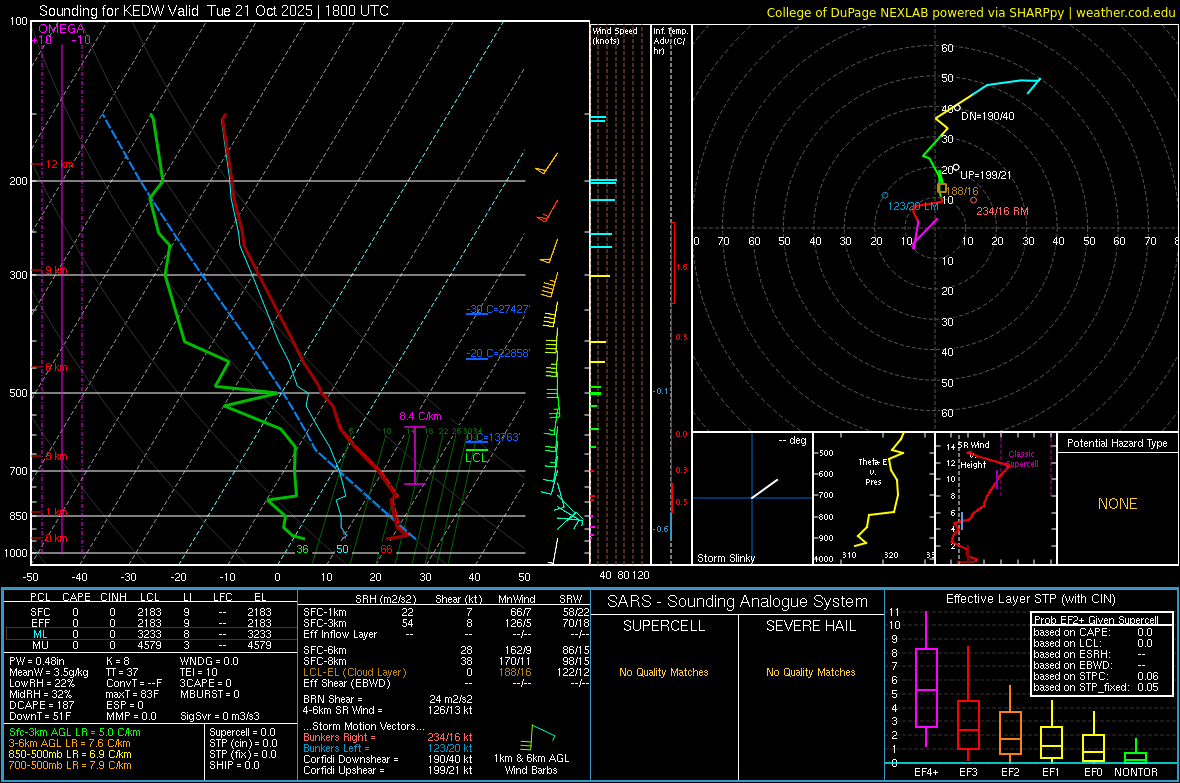The image size is (1180, 783).
Task: Click the surface dewpoint value 36
Action: [x=303, y=549]
